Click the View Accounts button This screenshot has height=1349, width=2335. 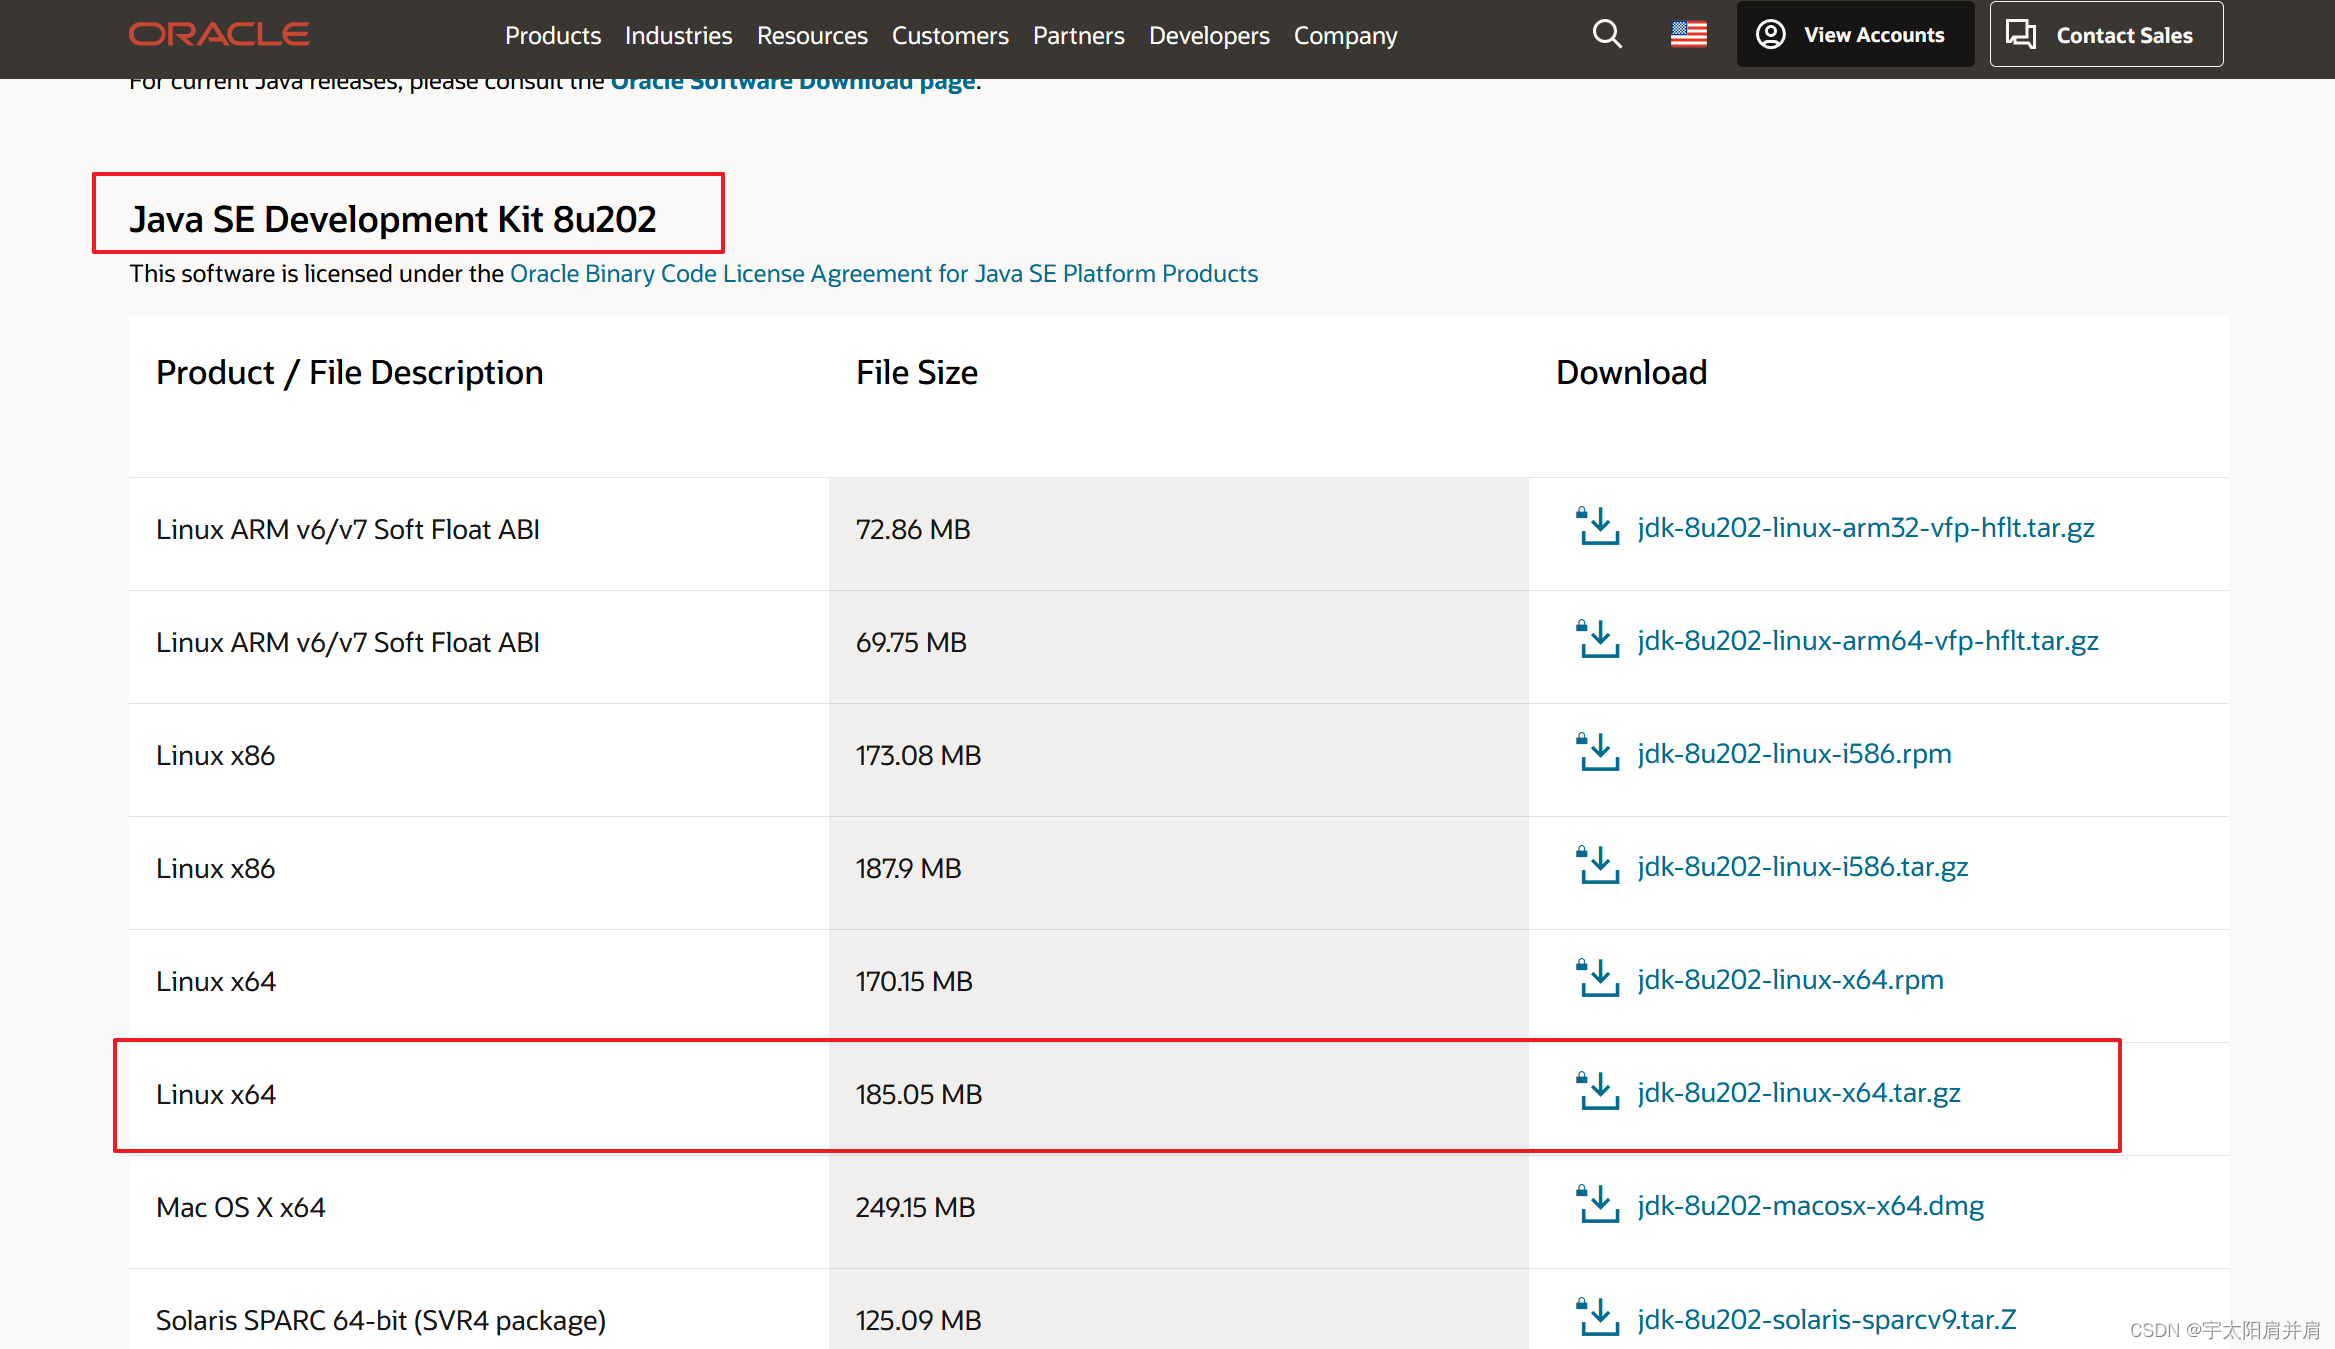click(x=1855, y=35)
